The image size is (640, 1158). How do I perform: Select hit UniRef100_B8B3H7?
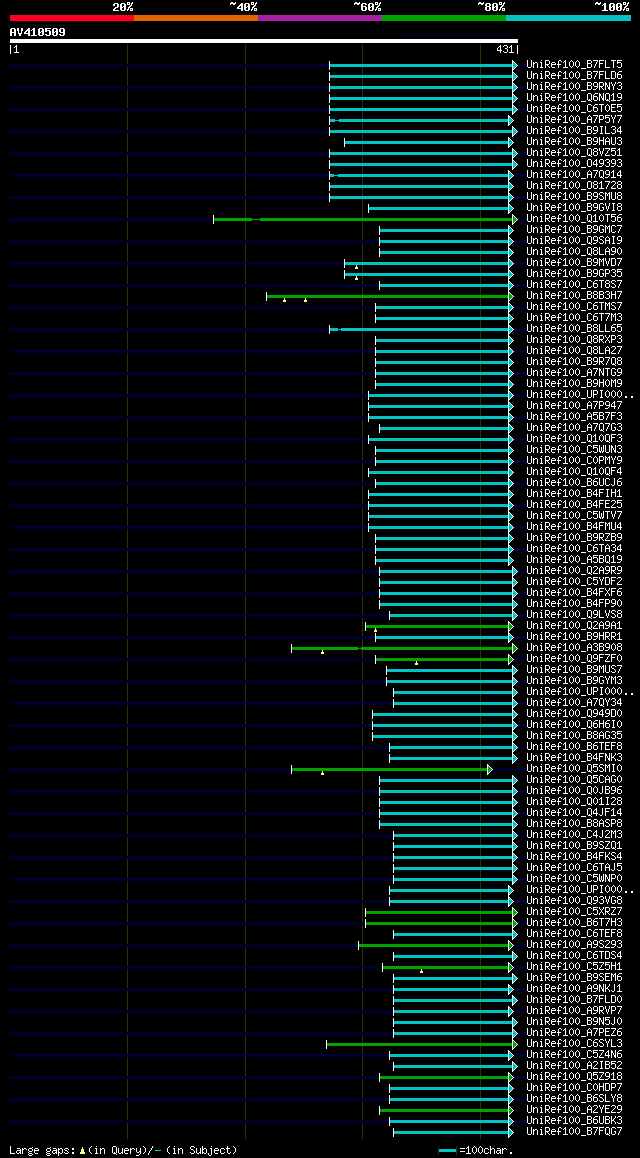point(574,296)
